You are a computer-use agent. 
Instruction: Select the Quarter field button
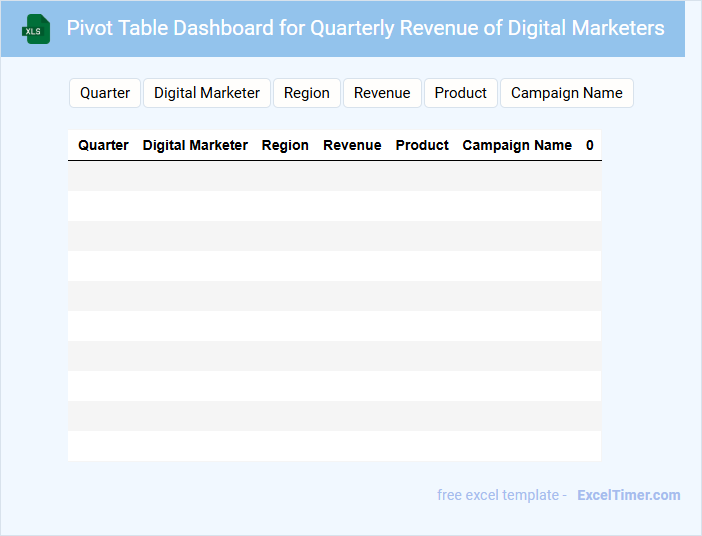pyautogui.click(x=105, y=93)
